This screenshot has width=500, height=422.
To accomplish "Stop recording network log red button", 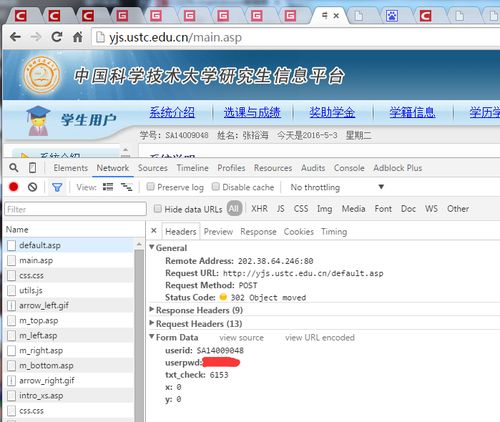I will coord(14,187).
